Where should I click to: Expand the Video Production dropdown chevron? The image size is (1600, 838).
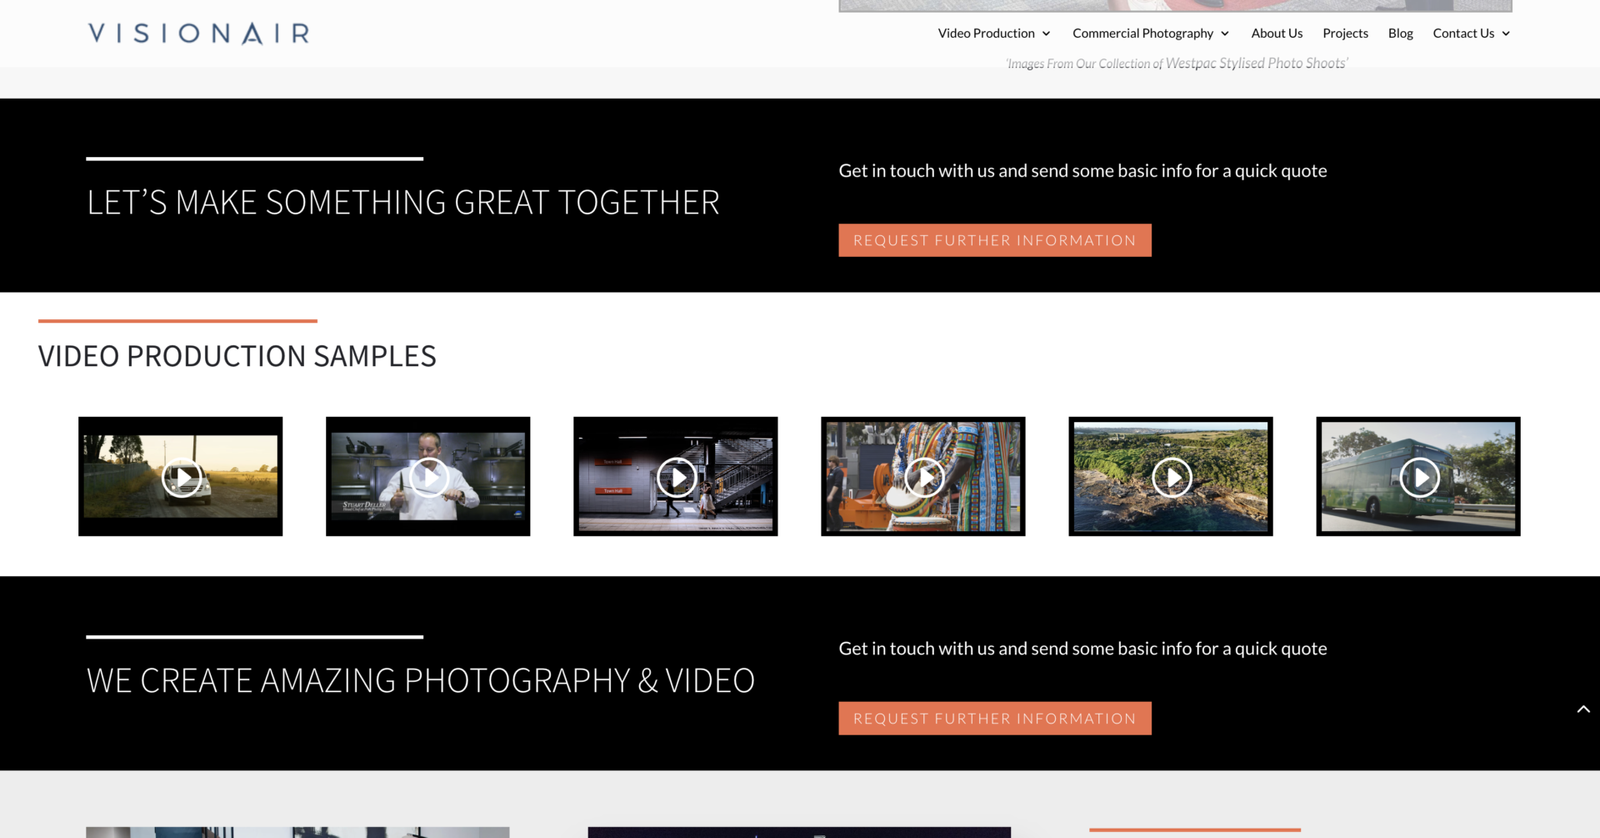click(1046, 34)
